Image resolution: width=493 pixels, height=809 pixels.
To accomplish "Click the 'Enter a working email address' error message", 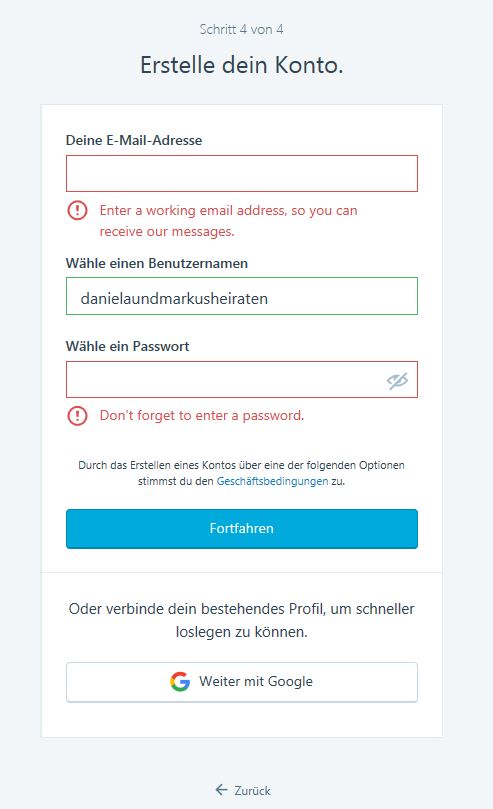I will click(228, 221).
